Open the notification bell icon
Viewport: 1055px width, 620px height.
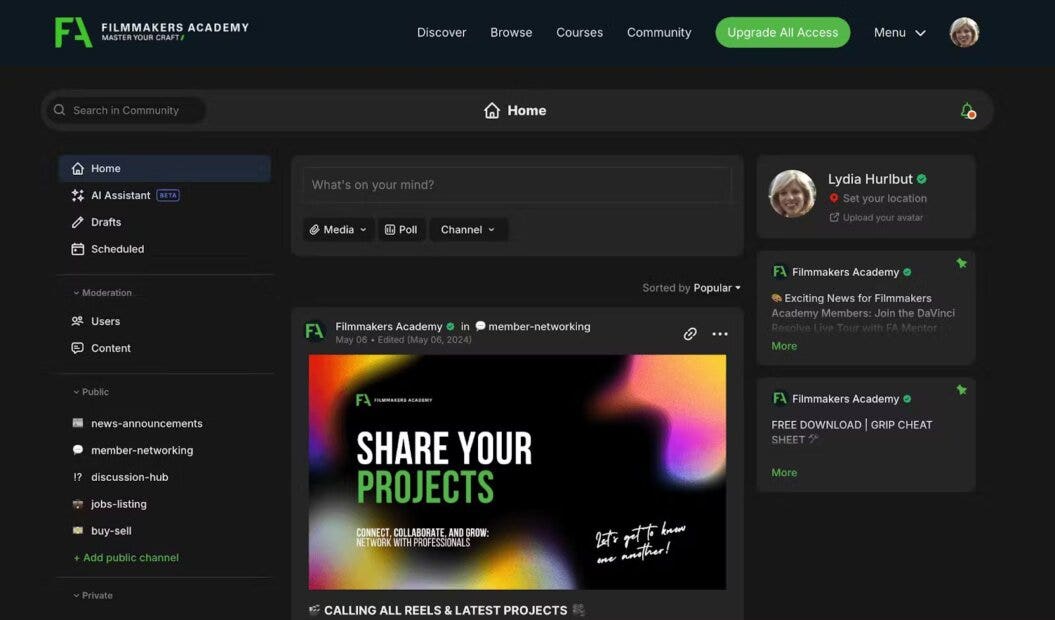(968, 111)
